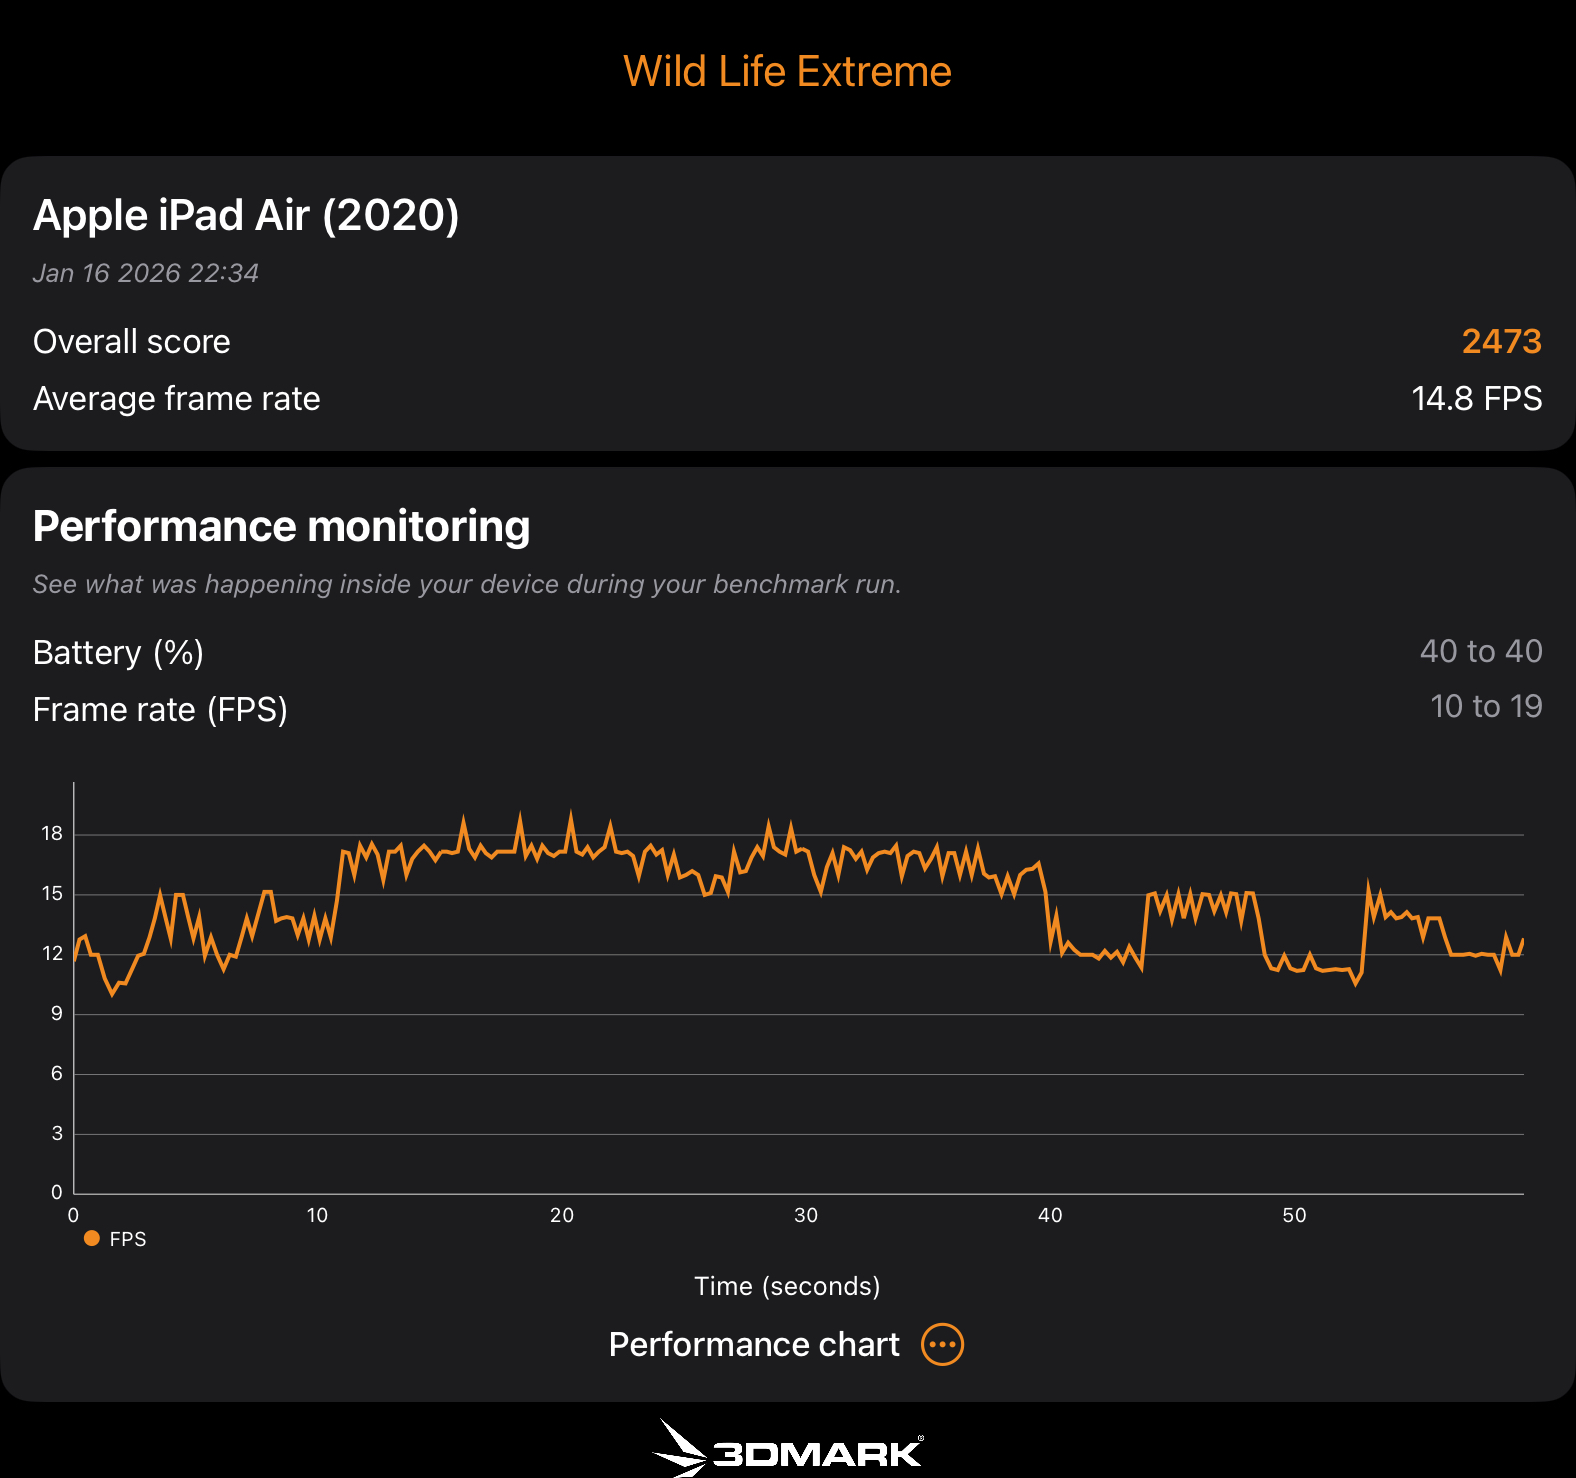
Task: Open the Performance chart ellipsis icon
Action: tap(942, 1345)
